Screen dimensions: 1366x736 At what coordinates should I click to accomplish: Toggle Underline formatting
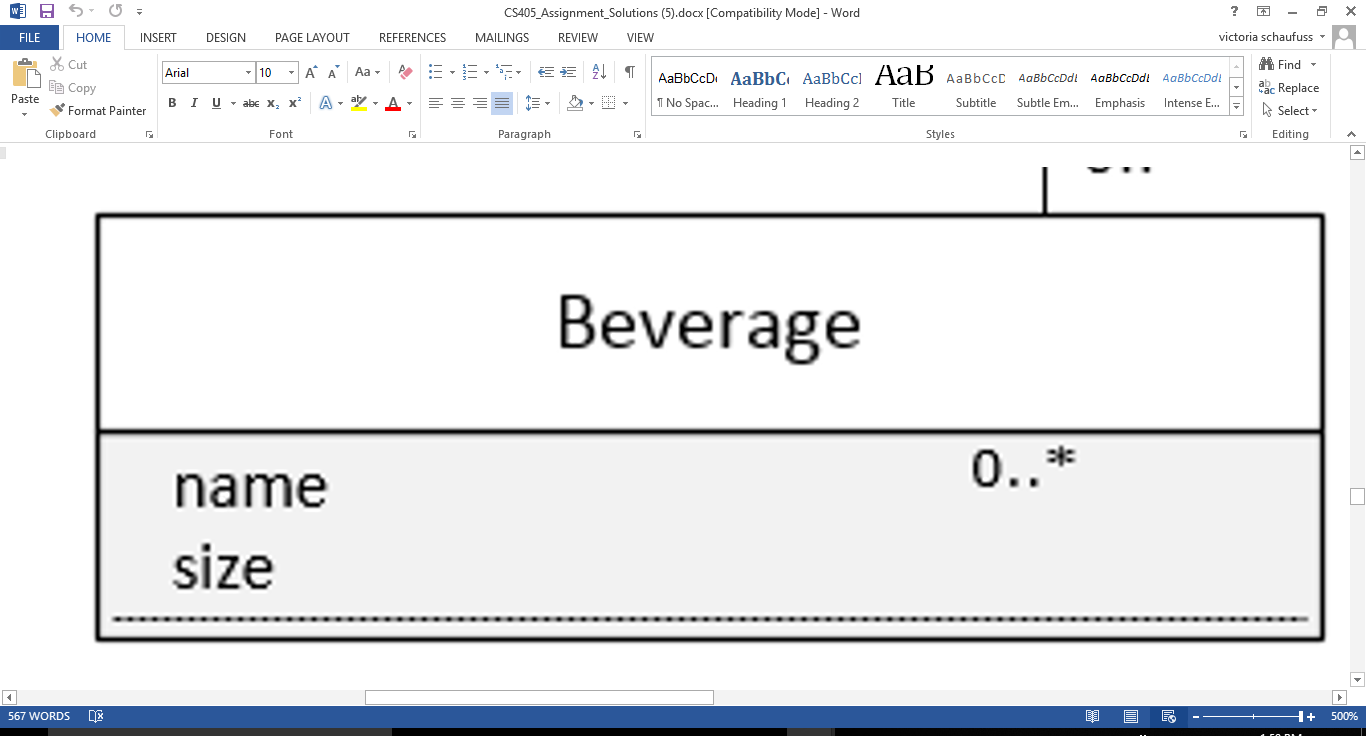pos(216,103)
